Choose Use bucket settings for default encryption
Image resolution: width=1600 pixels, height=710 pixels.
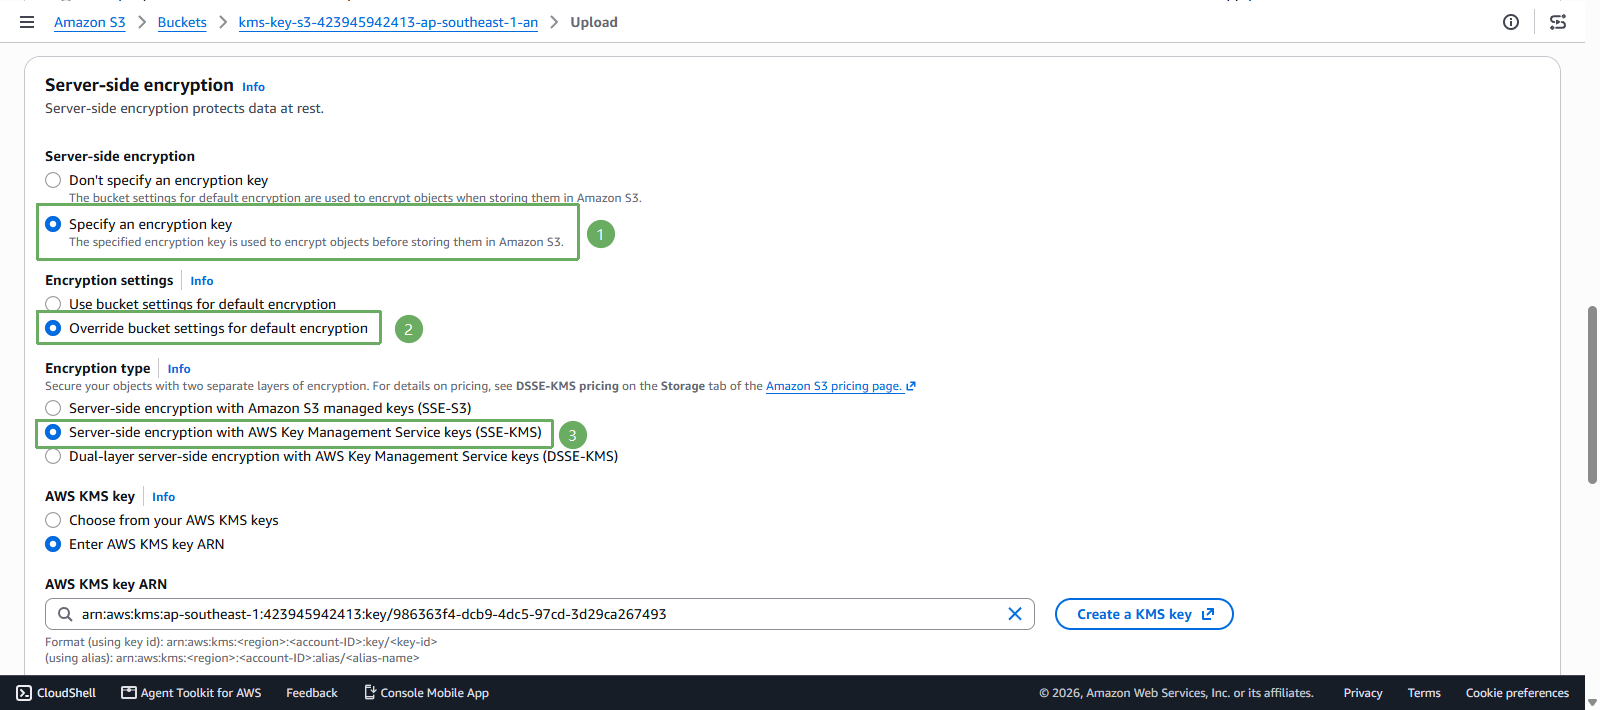(x=53, y=304)
